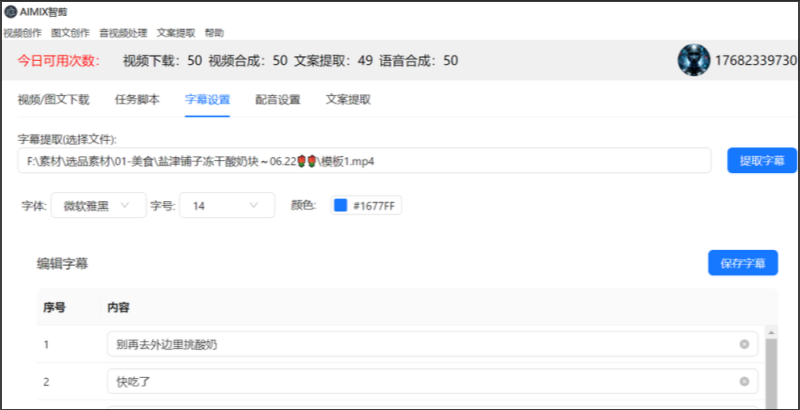Switch to the 配音设置 tab
The width and height of the screenshot is (800, 410).
(277, 100)
